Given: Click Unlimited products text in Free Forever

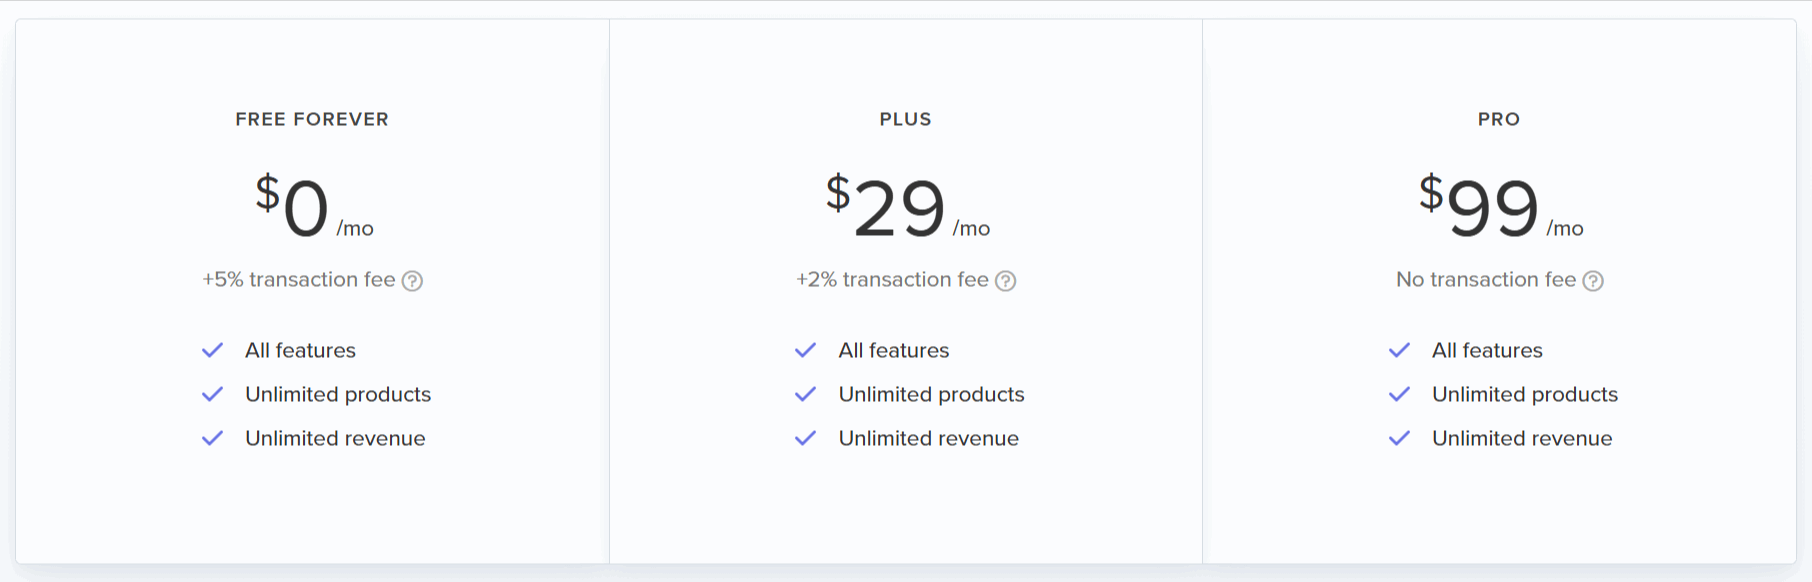Looking at the screenshot, I should click(338, 394).
